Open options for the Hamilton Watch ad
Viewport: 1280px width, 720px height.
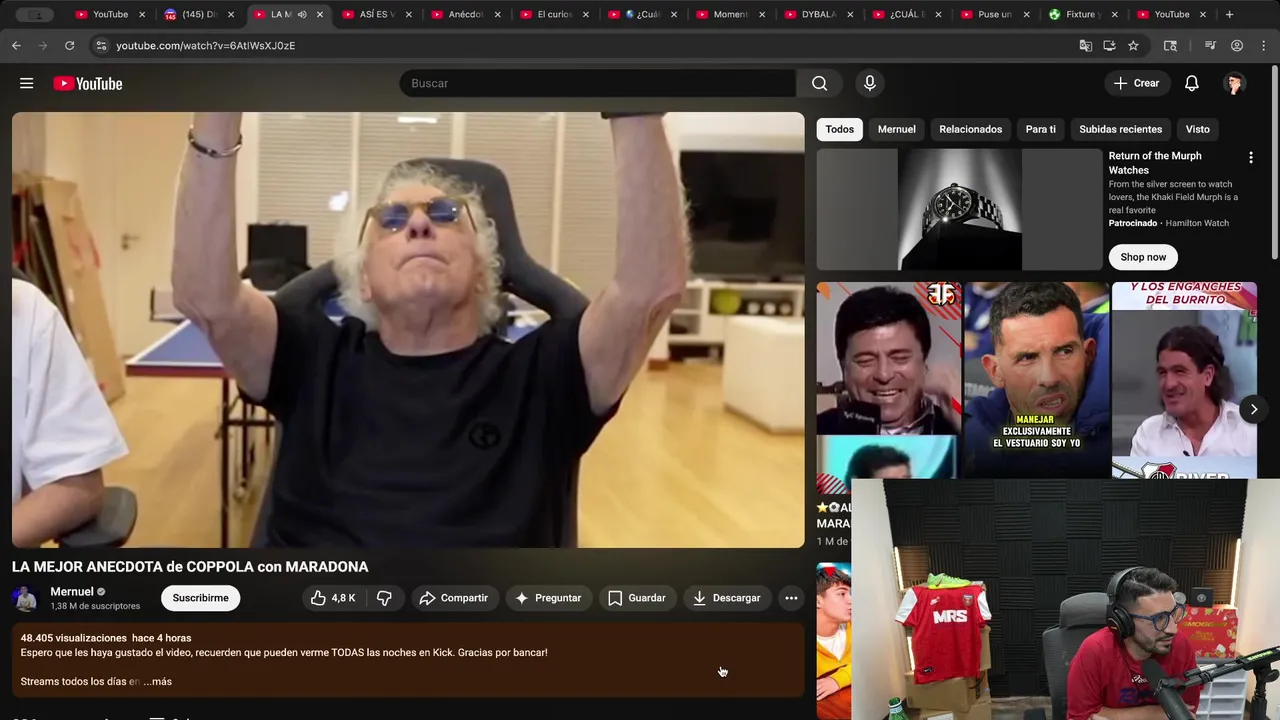click(x=1250, y=158)
